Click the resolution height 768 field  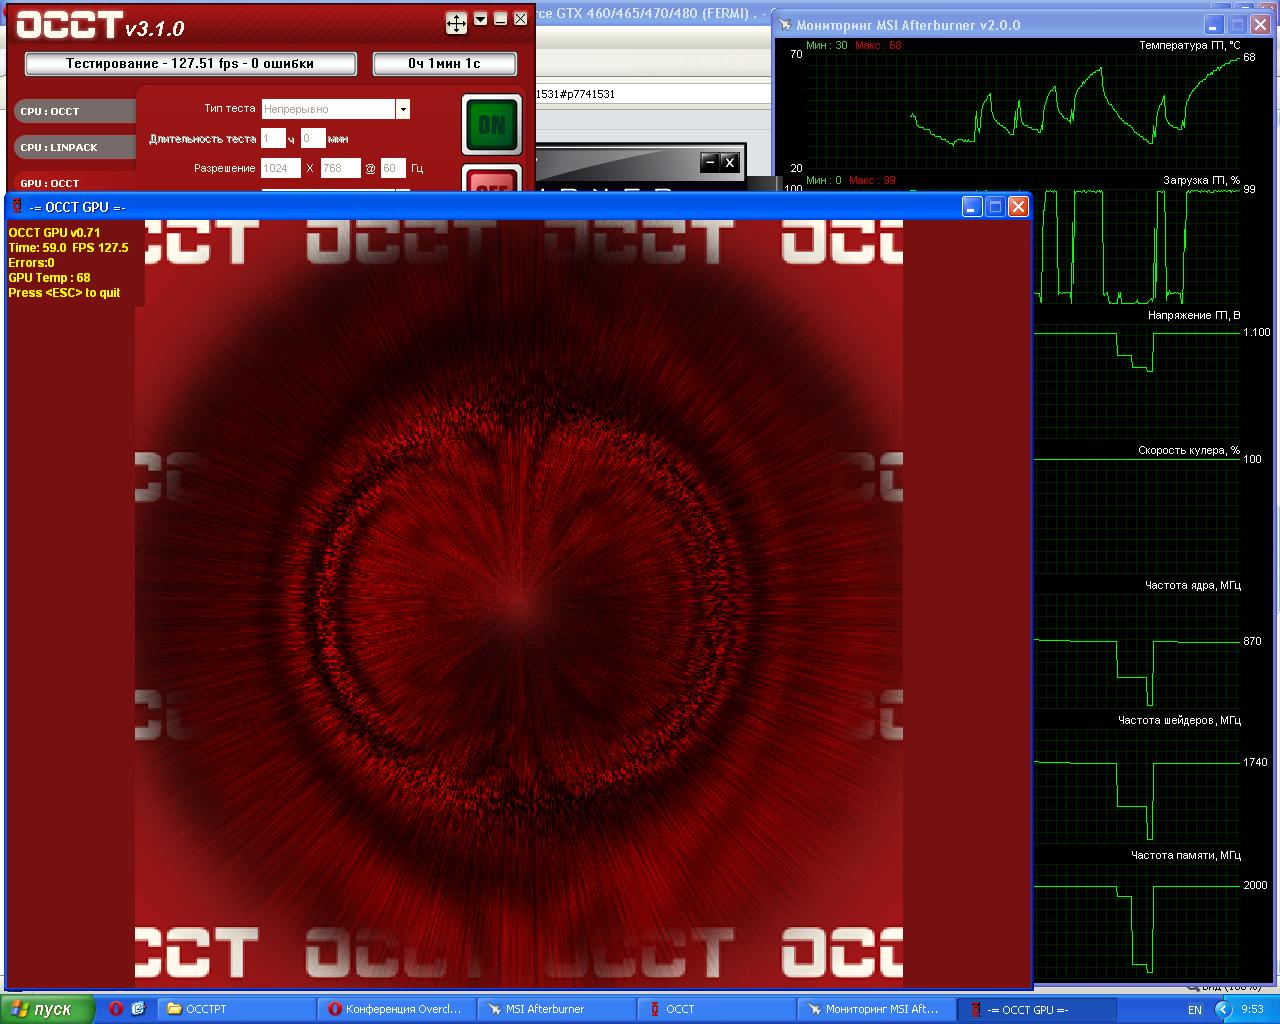coord(341,169)
